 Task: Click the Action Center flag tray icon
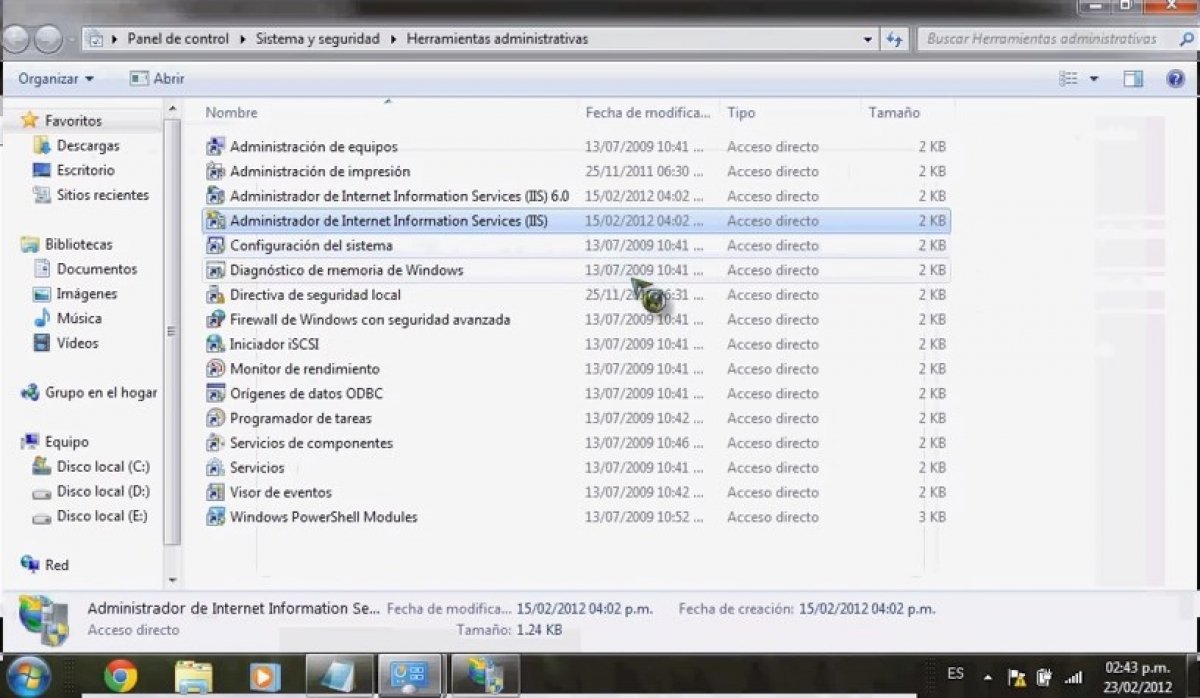pos(1017,676)
